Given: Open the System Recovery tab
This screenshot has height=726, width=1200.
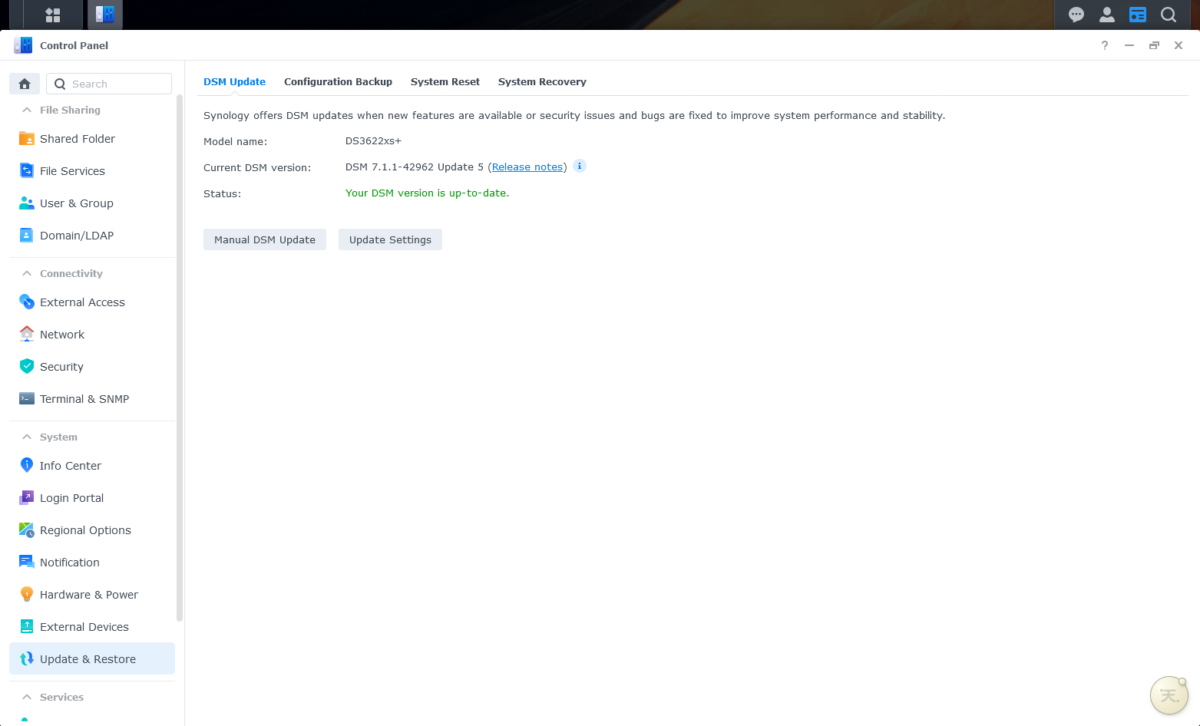Looking at the screenshot, I should pos(542,81).
